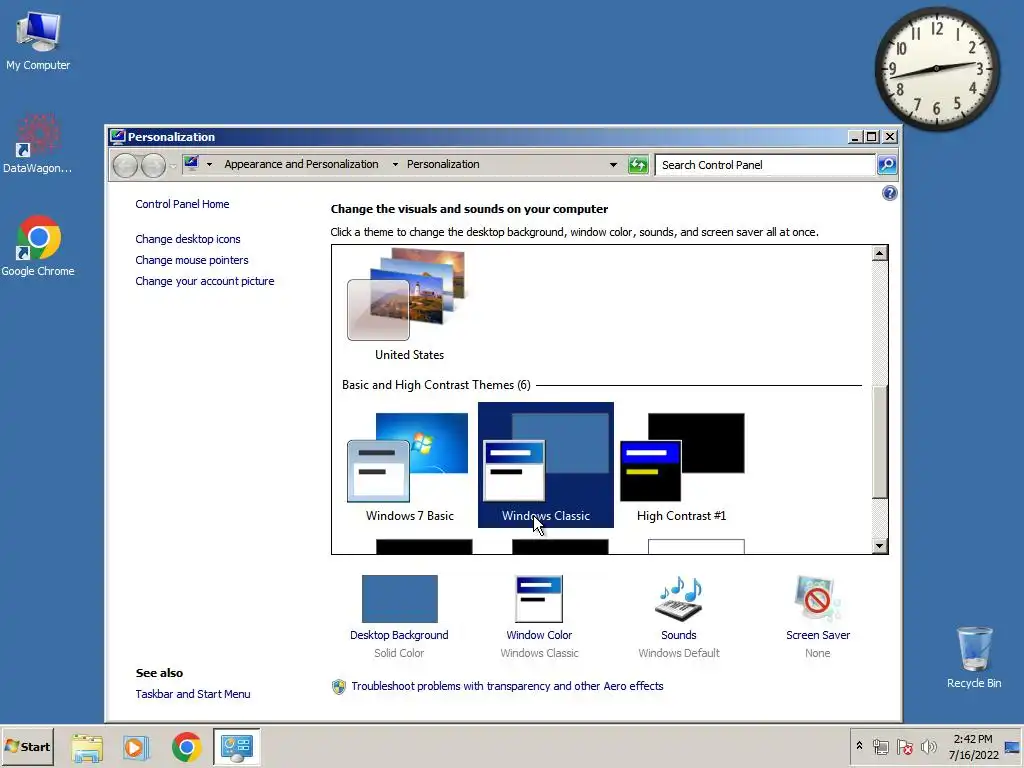Open Change your account picture link

(204, 281)
